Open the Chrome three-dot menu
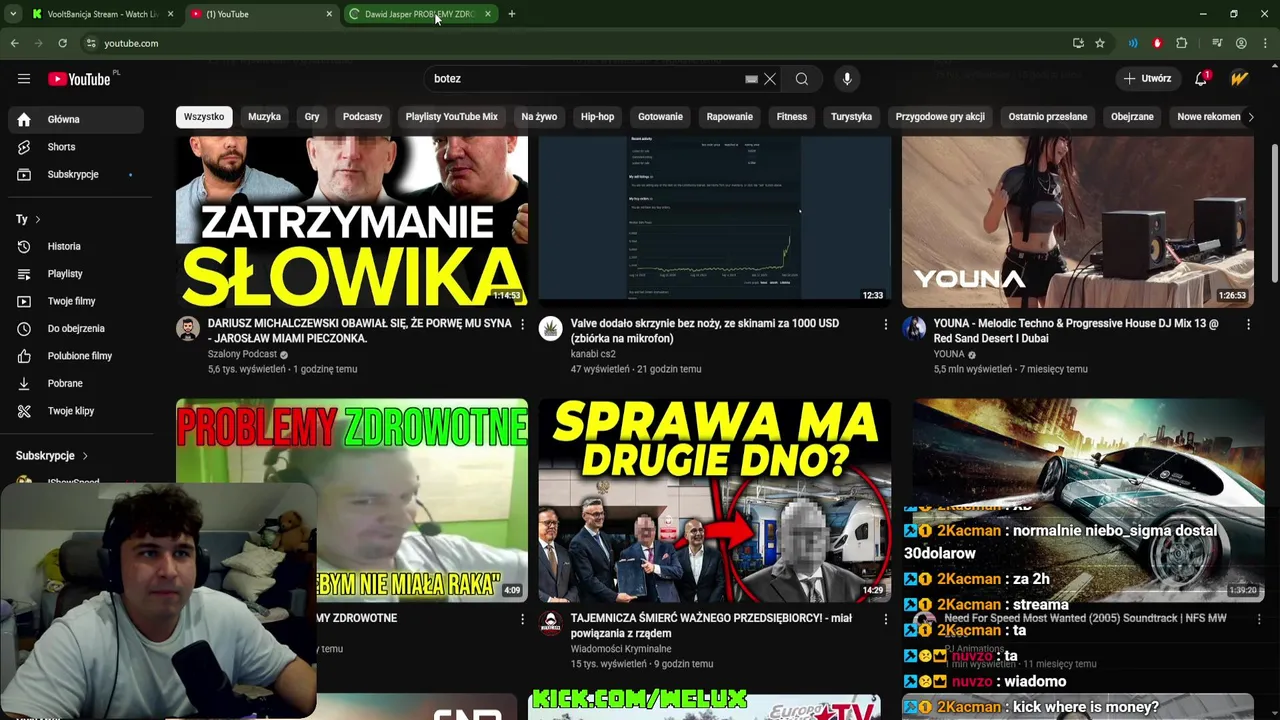This screenshot has width=1280, height=720. pos(1265,43)
